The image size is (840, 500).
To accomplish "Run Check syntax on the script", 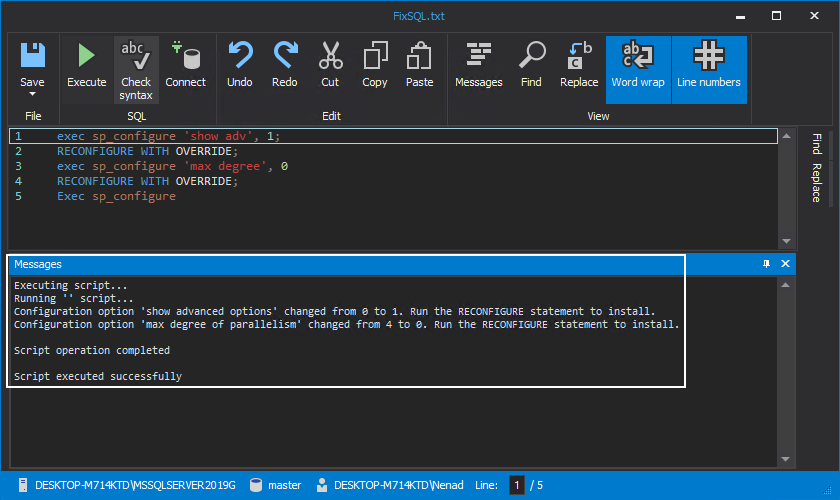I will [x=136, y=70].
